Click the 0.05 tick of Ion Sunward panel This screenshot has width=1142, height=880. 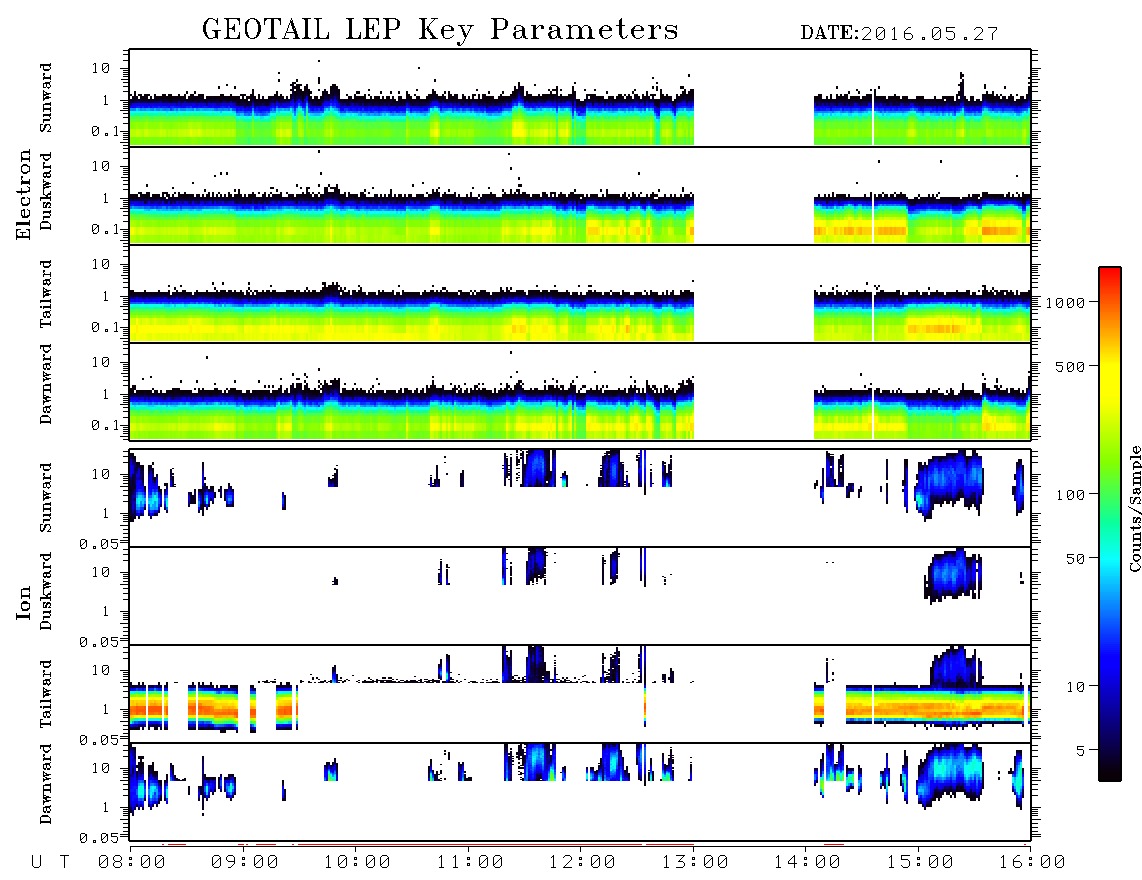coord(98,543)
